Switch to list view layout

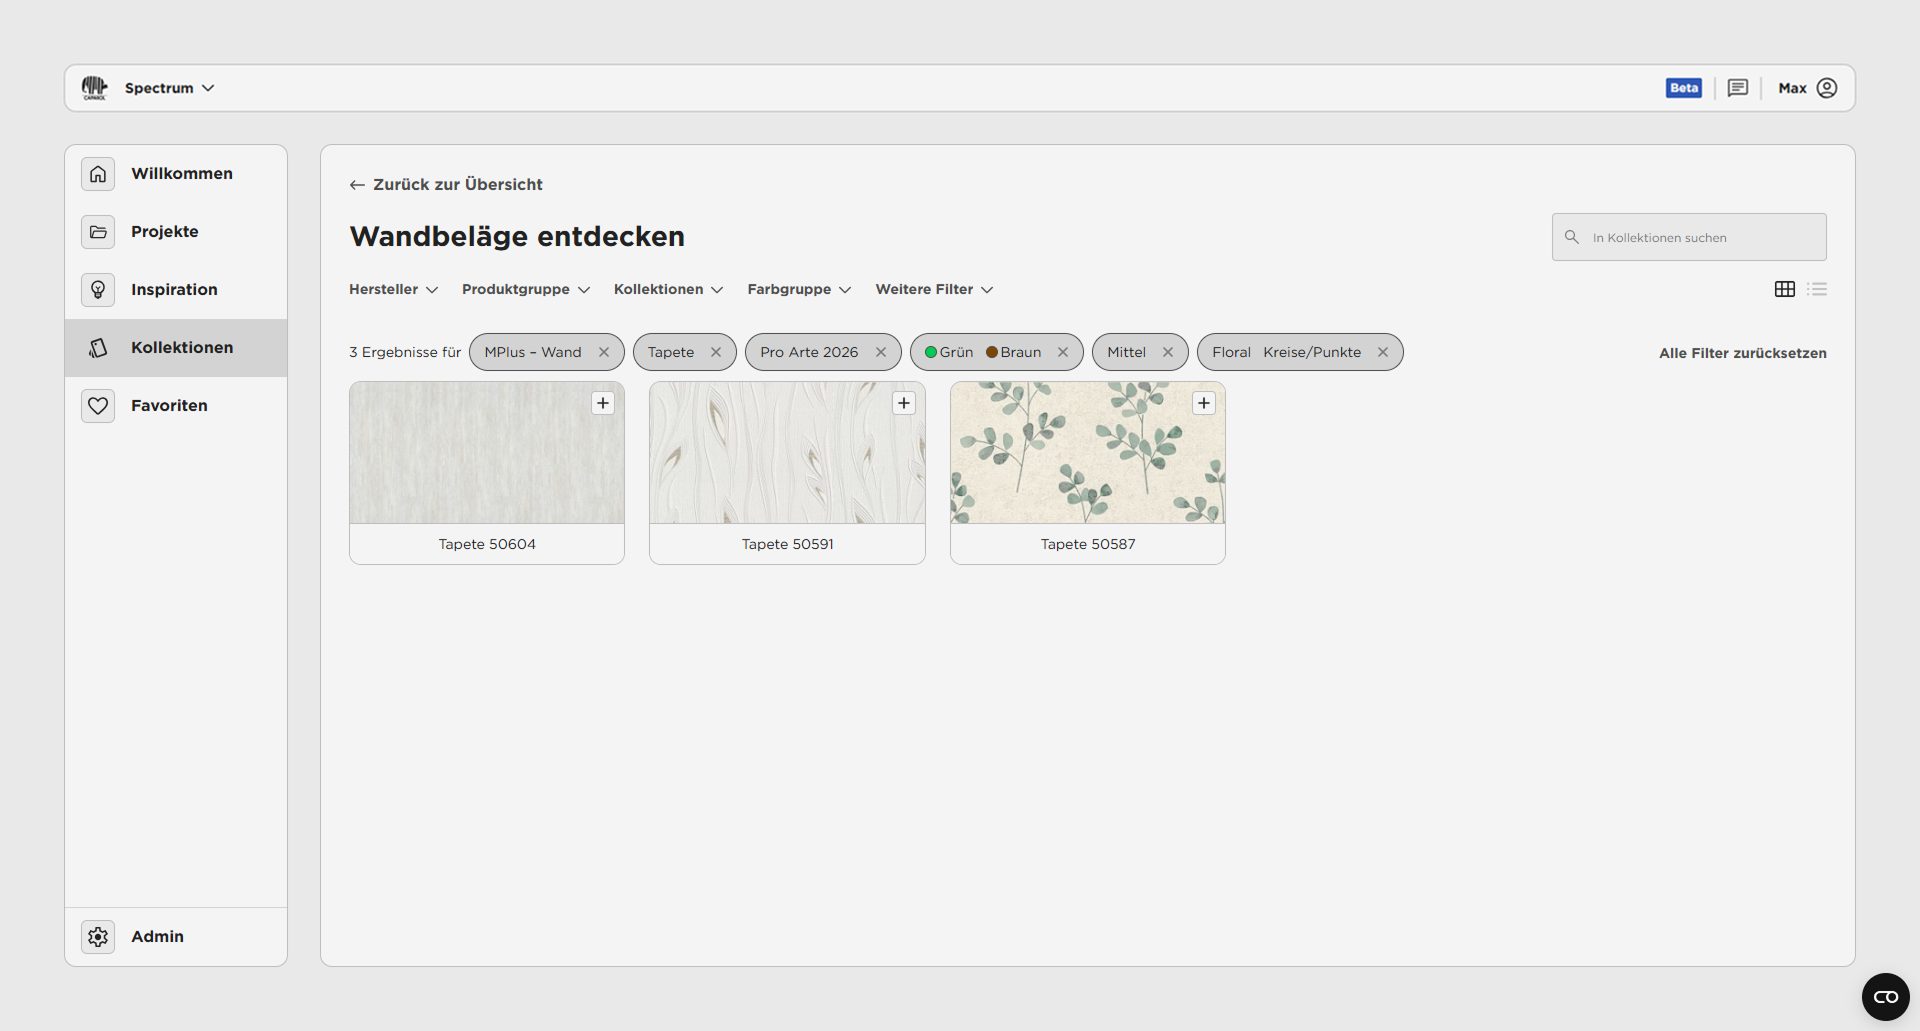point(1817,289)
